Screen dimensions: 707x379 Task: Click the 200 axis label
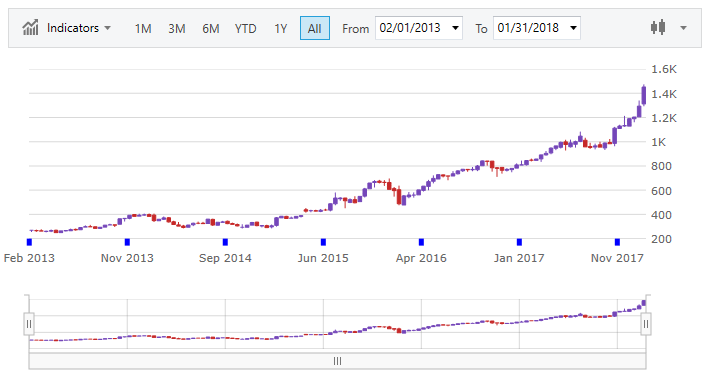click(x=661, y=239)
